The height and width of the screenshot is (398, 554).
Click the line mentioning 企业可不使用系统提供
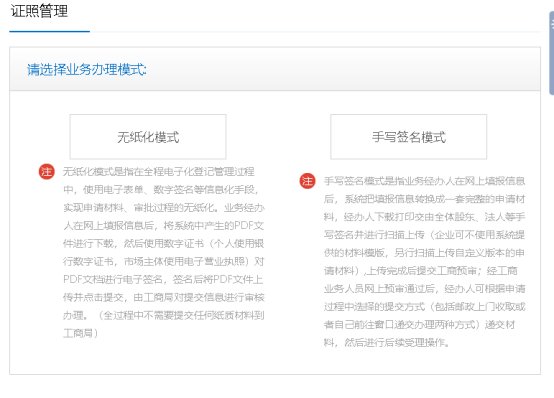[424, 235]
